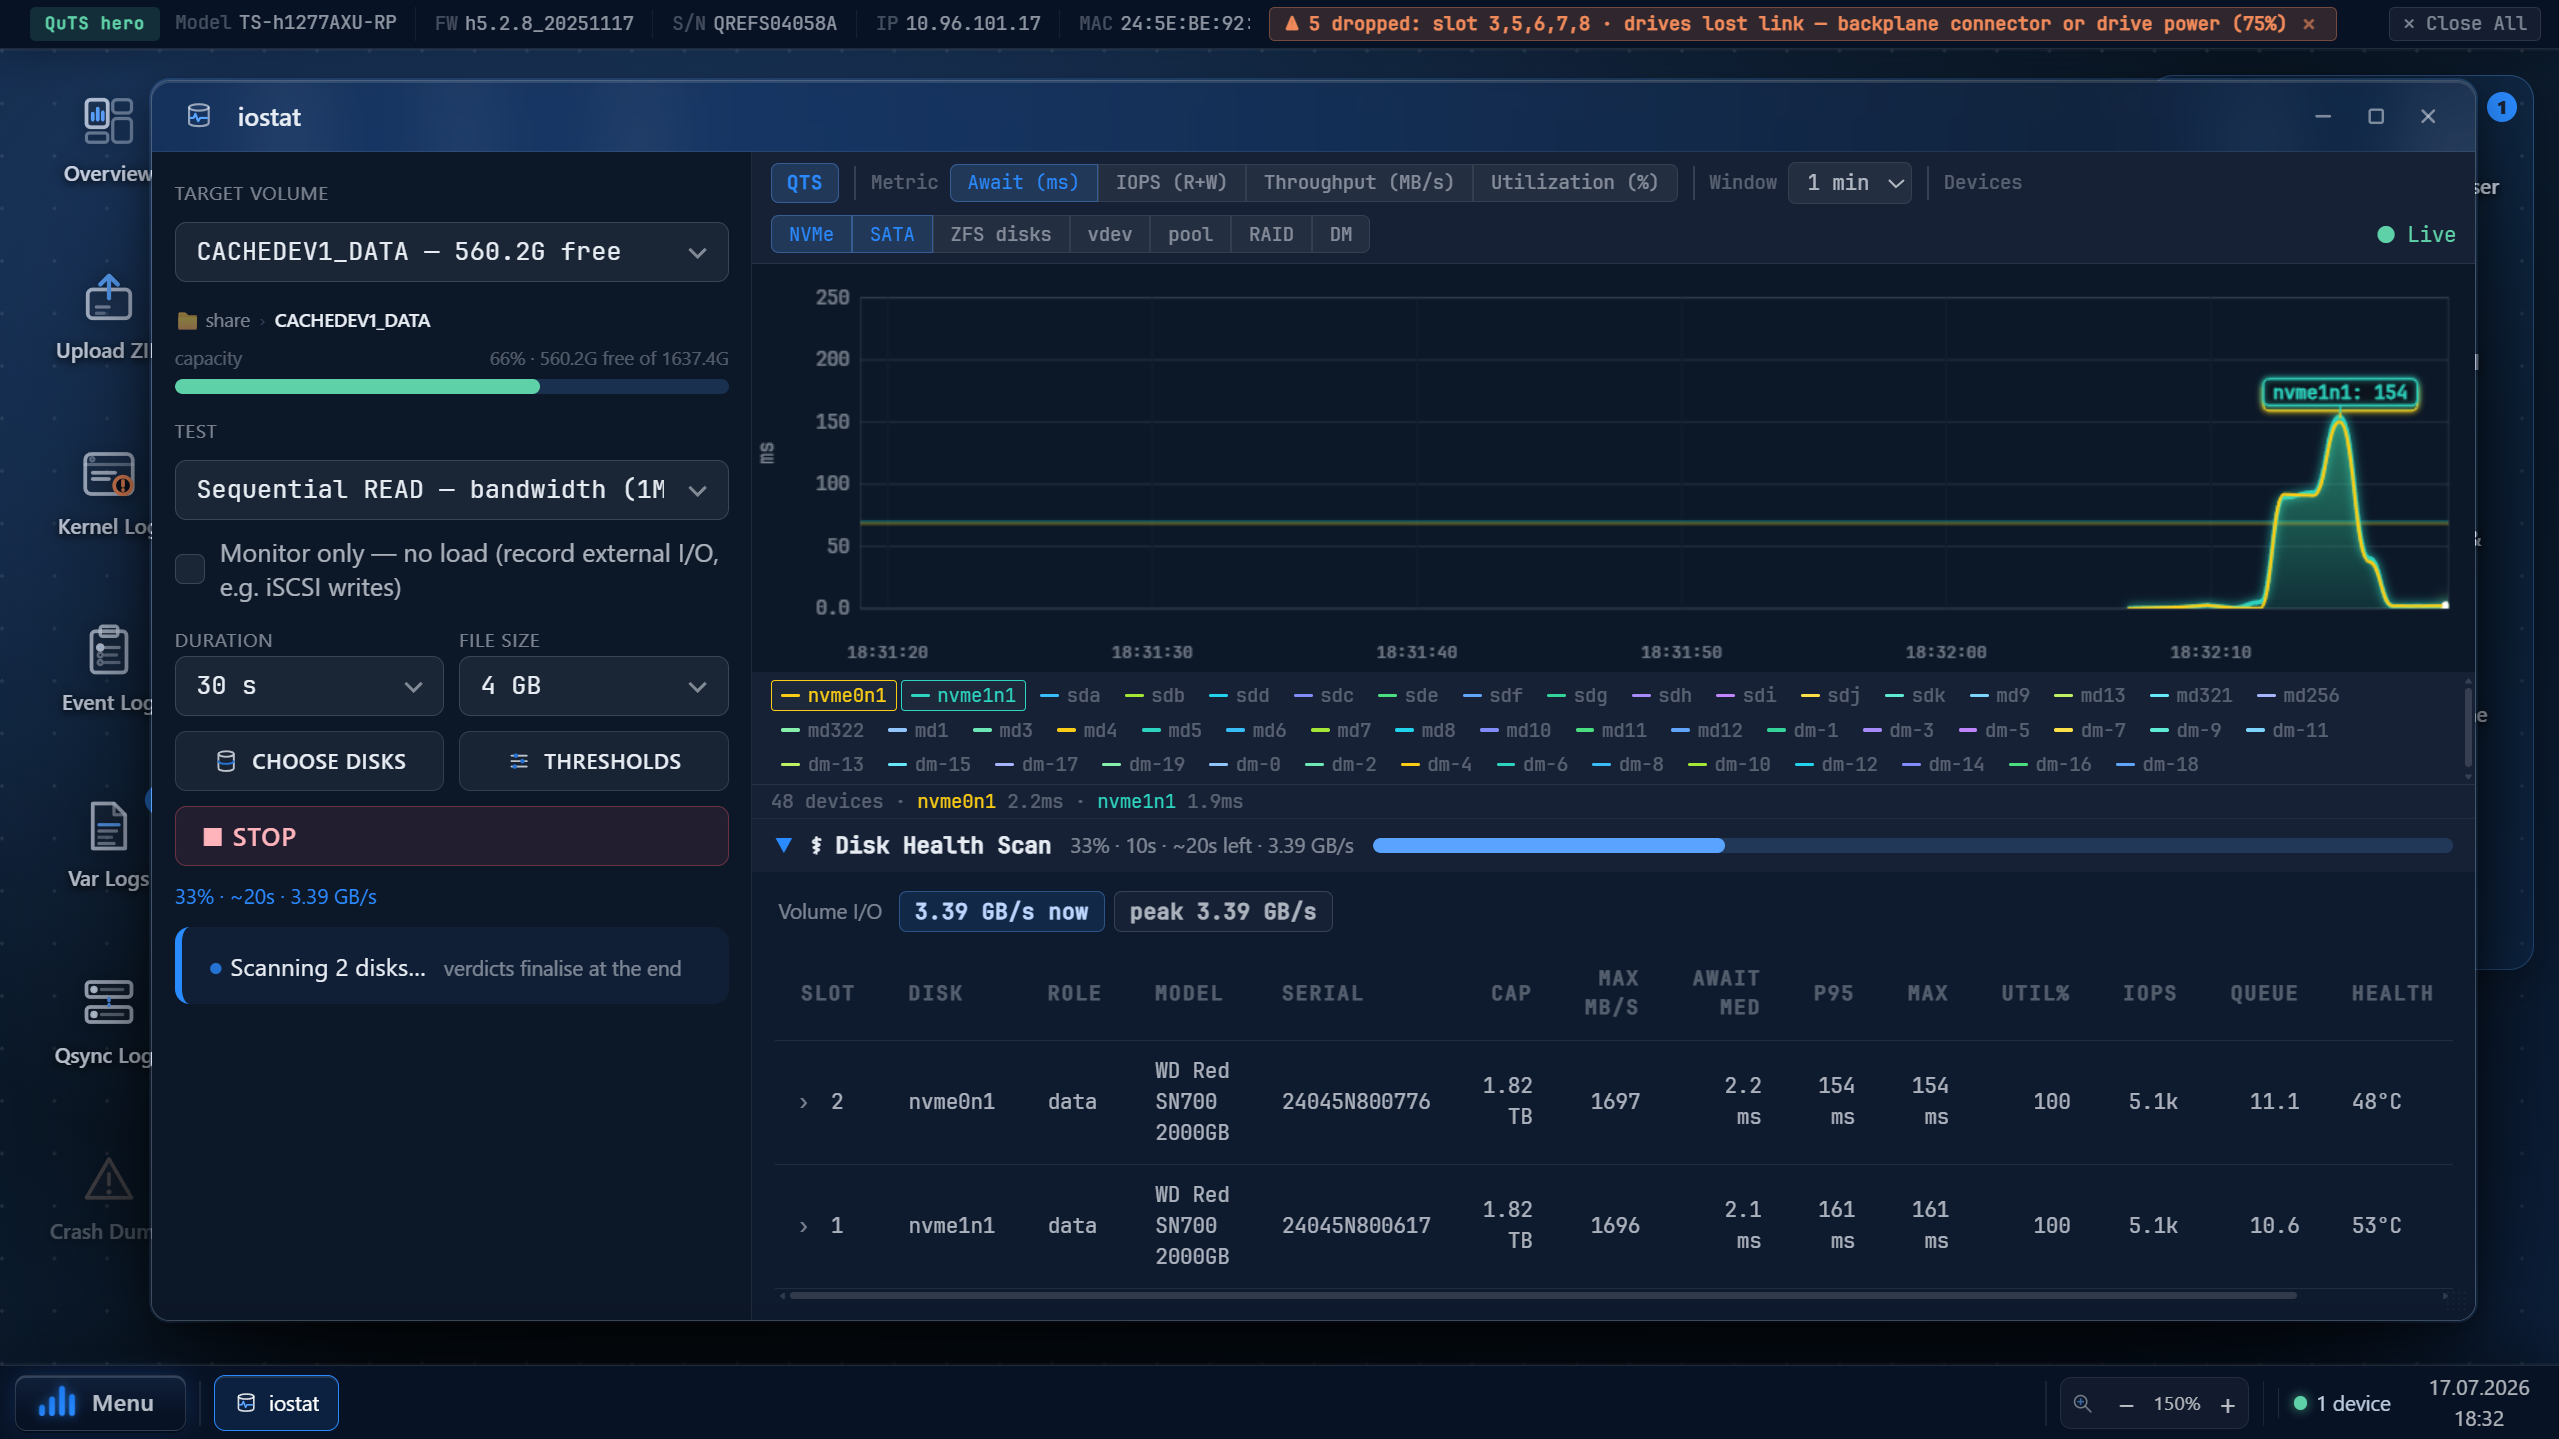The width and height of the screenshot is (2559, 1439).
Task: Select the Throughput (MB/s) metric tab
Action: pyautogui.click(x=1358, y=183)
